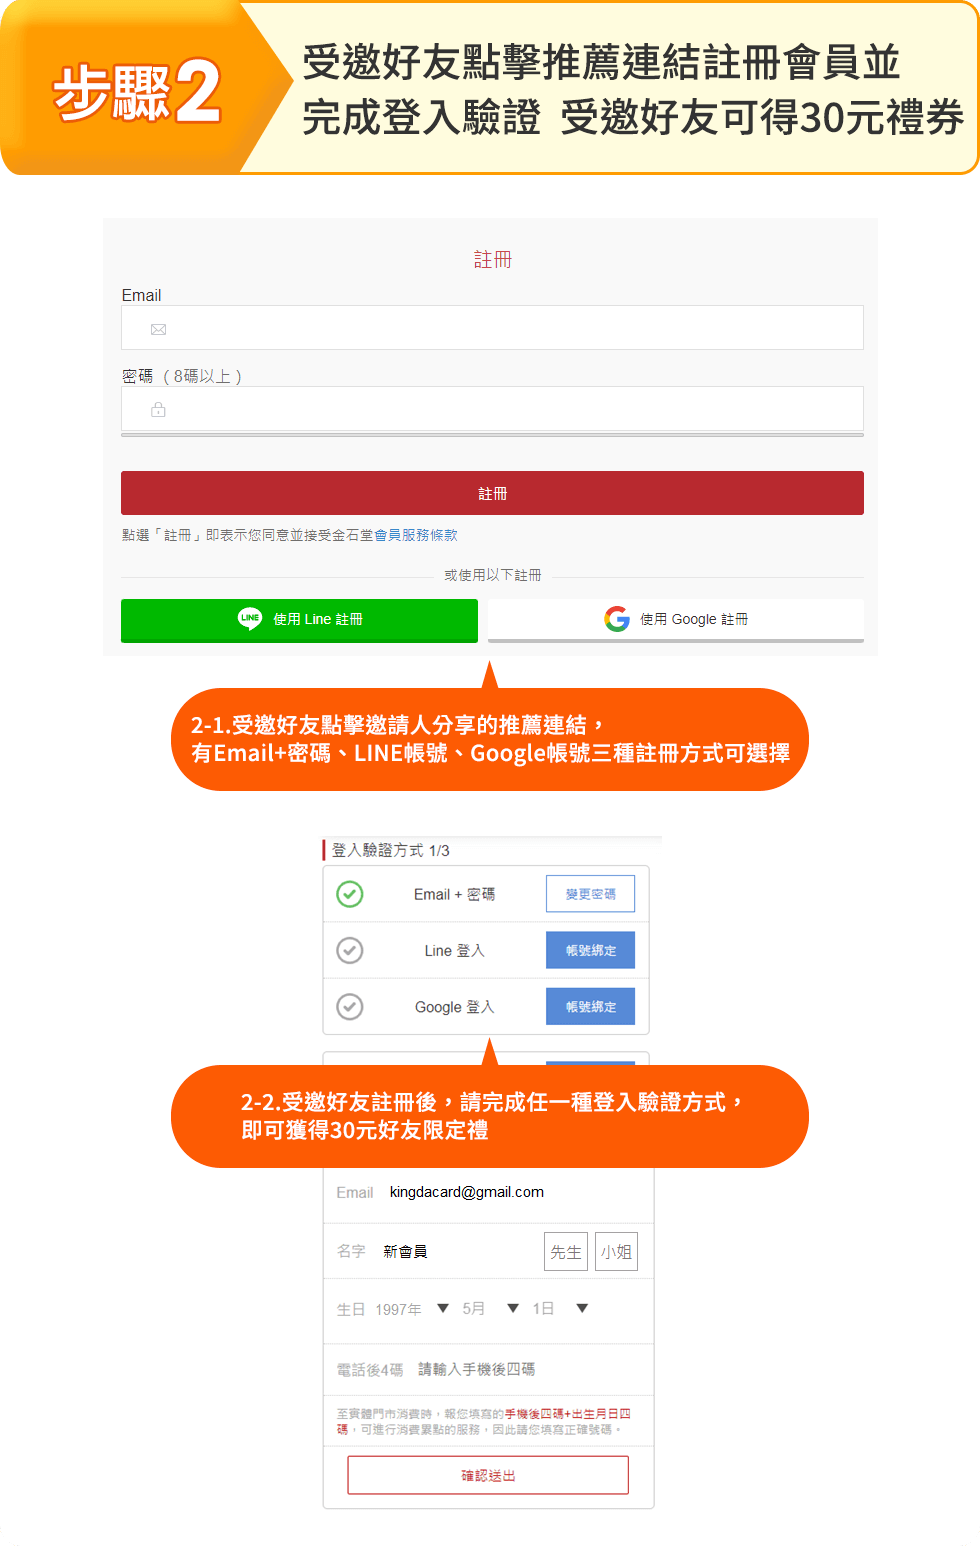
Task: Click the lock icon in password field
Action: click(158, 409)
